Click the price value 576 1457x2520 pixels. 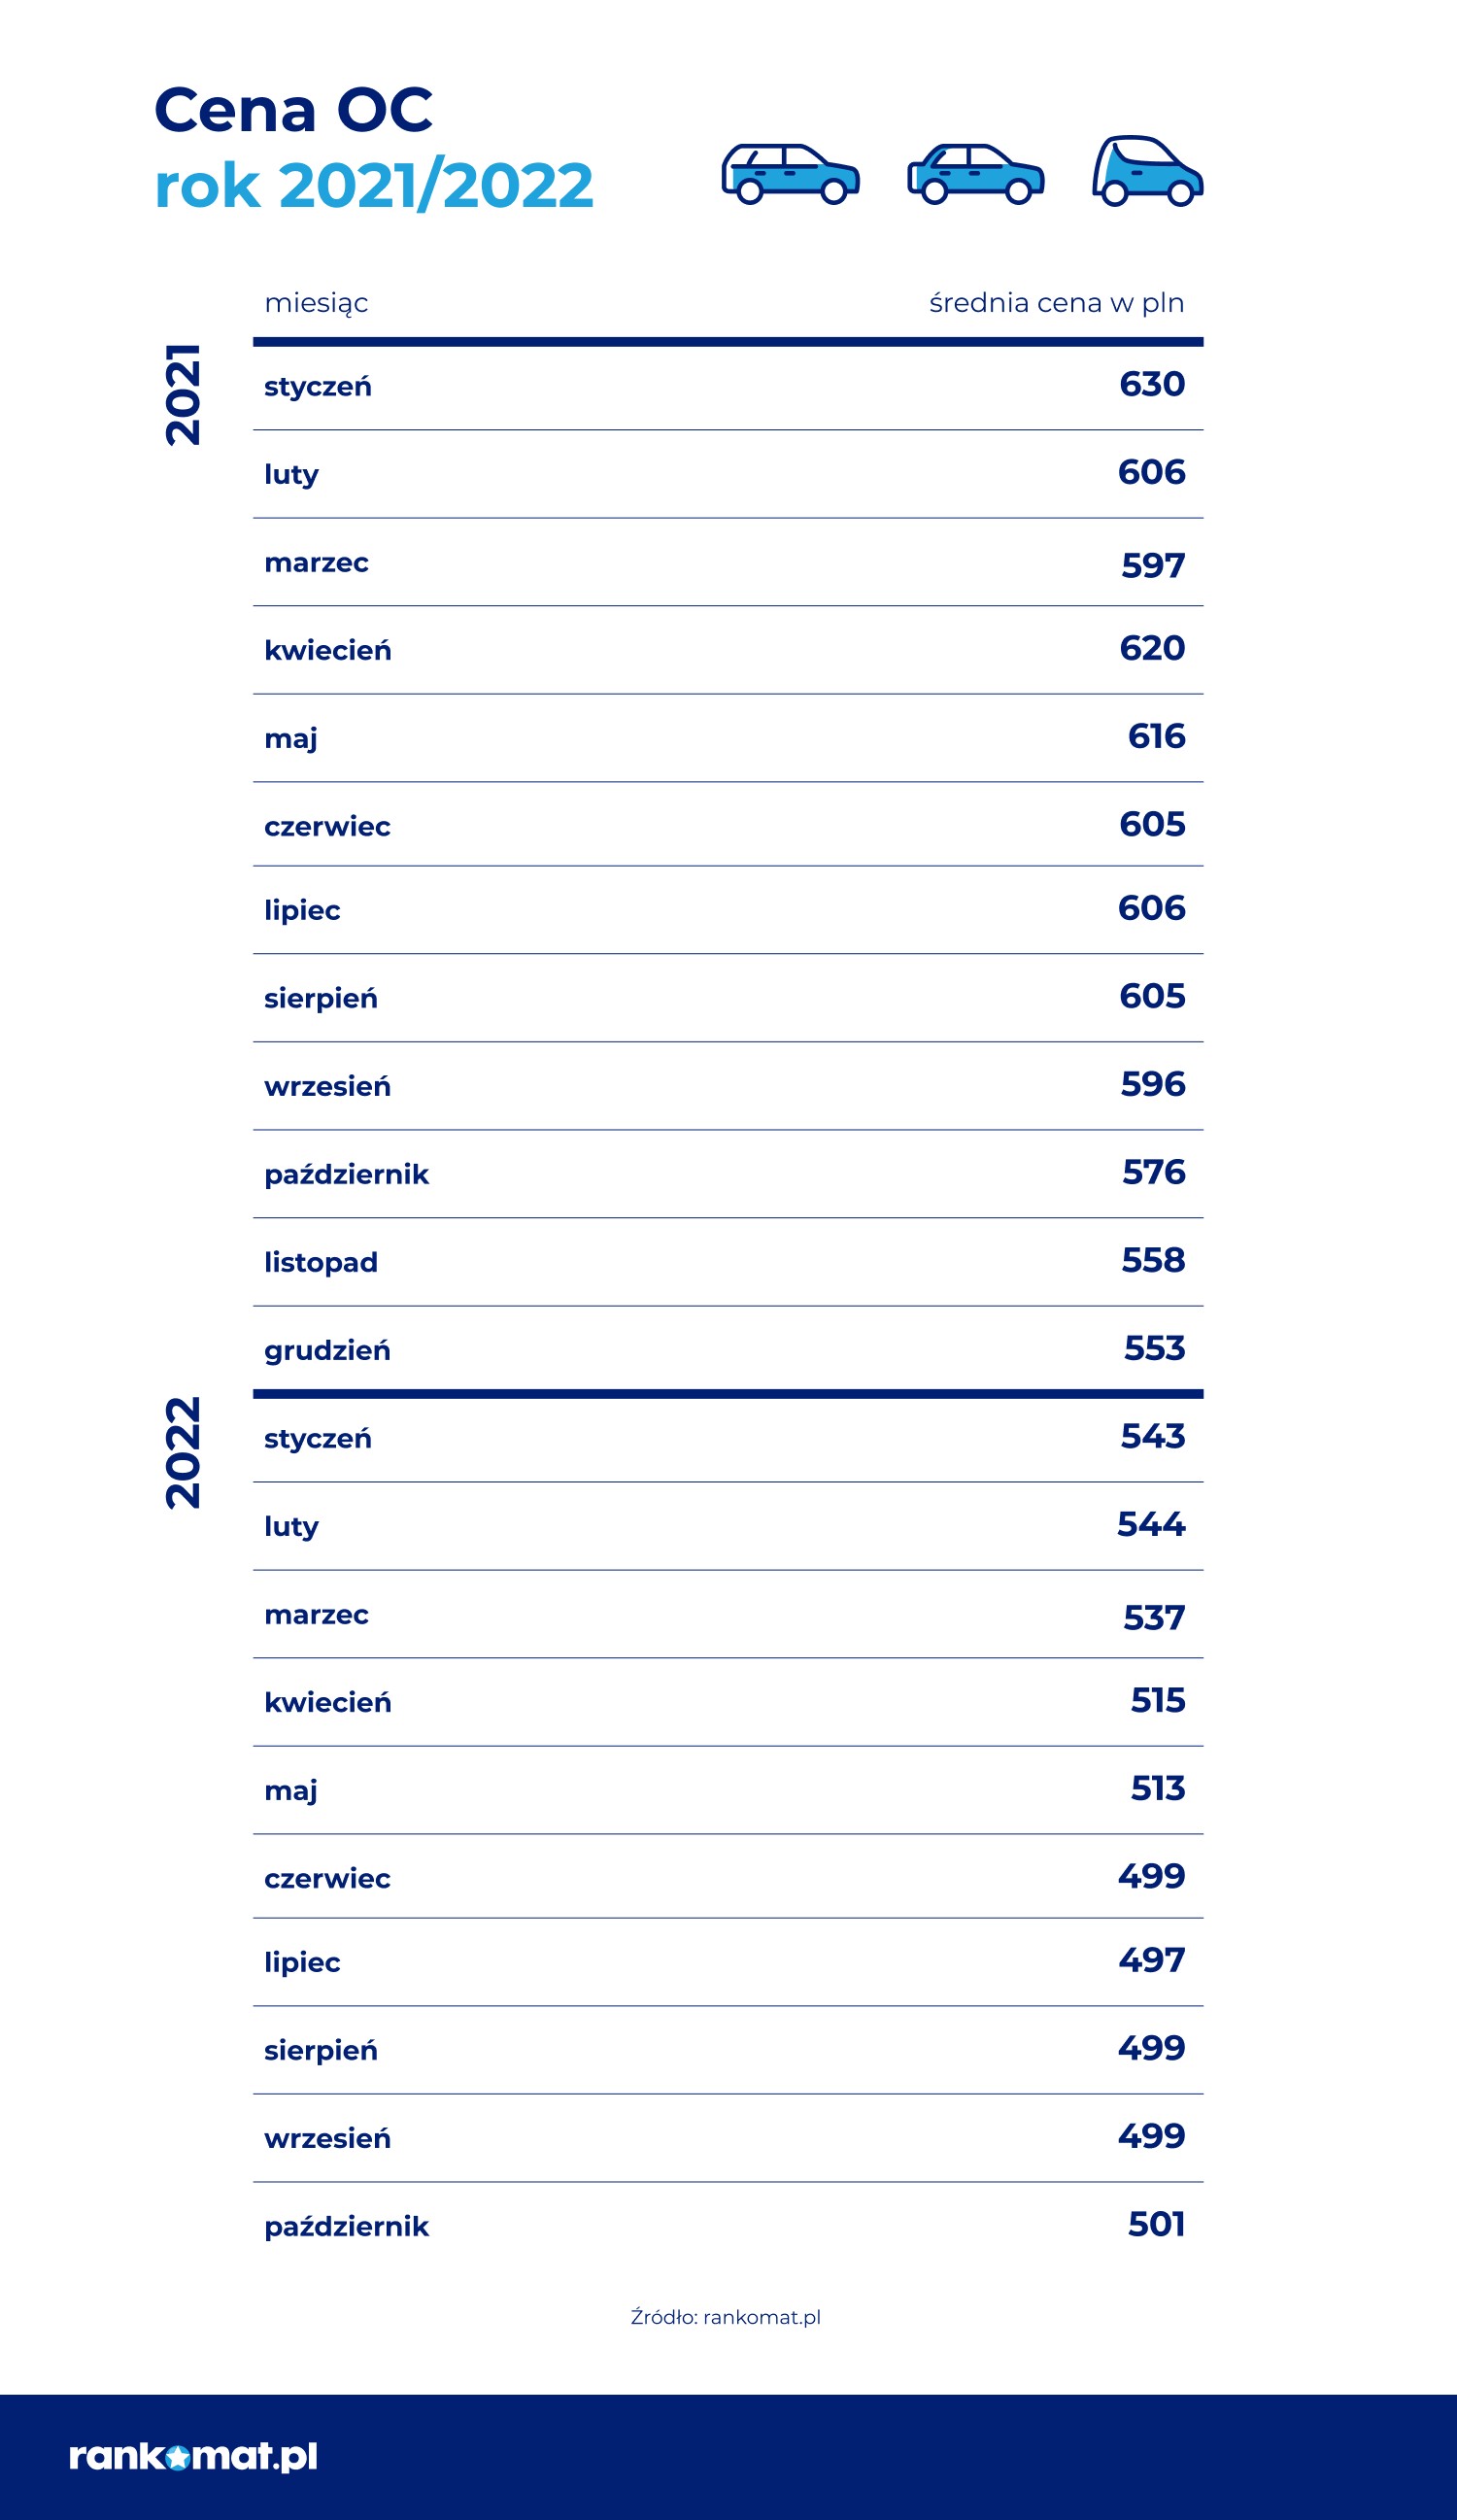1153,1172
